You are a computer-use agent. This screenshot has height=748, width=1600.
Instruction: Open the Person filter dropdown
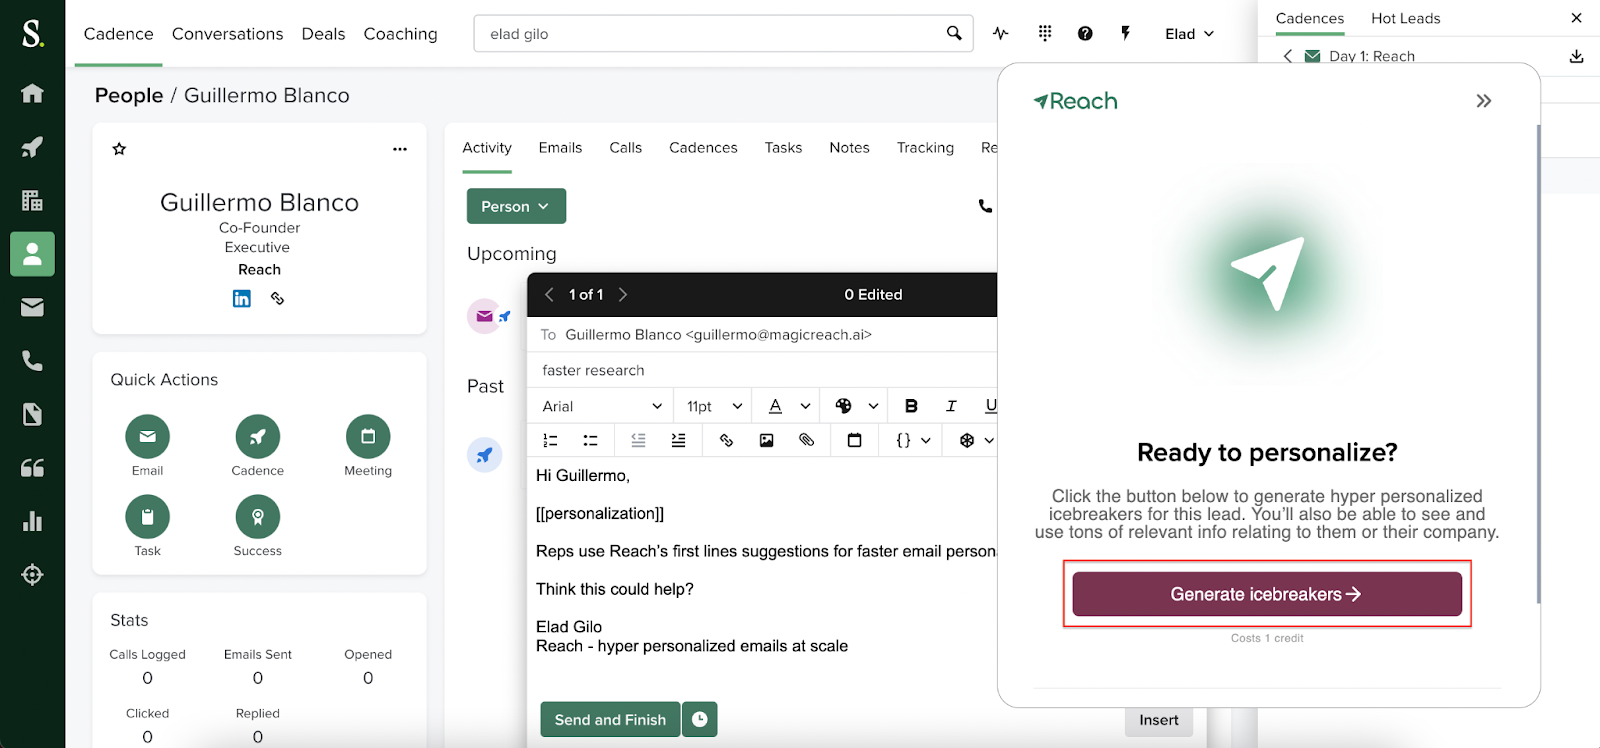click(x=516, y=206)
